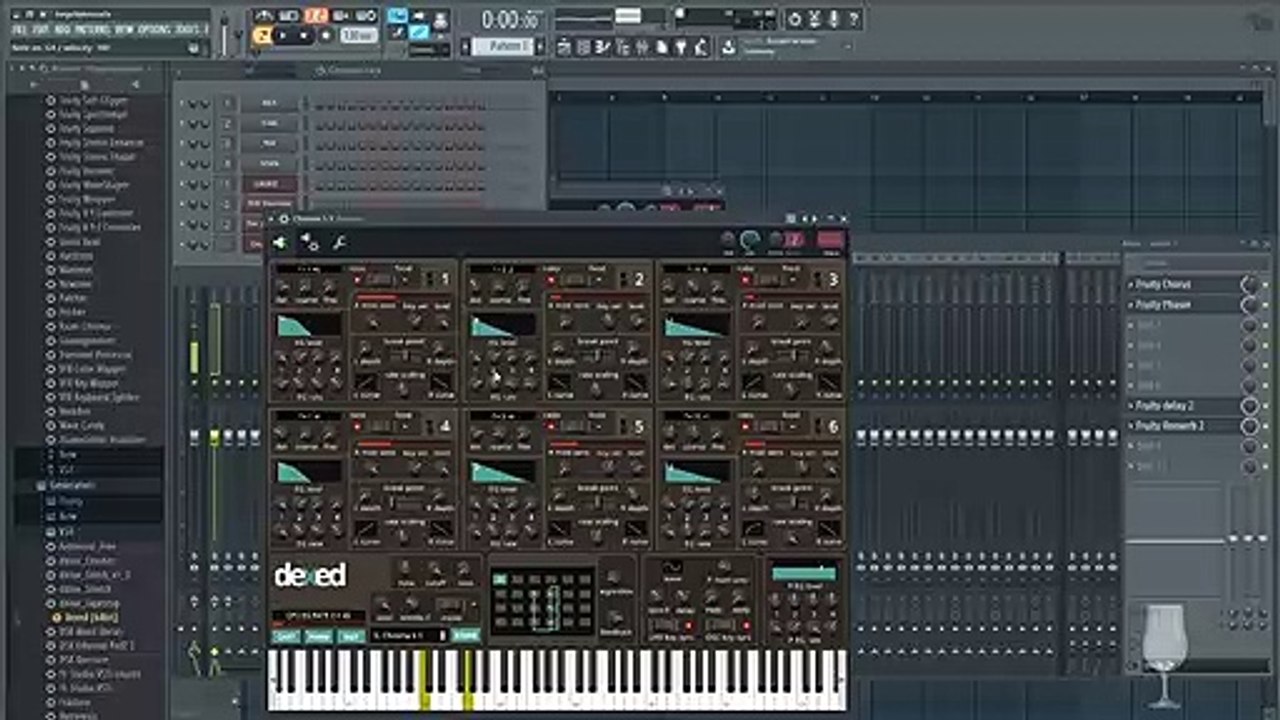Toggle the metronome icon in the transport bar
This screenshot has width=1280, height=720.
264,16
